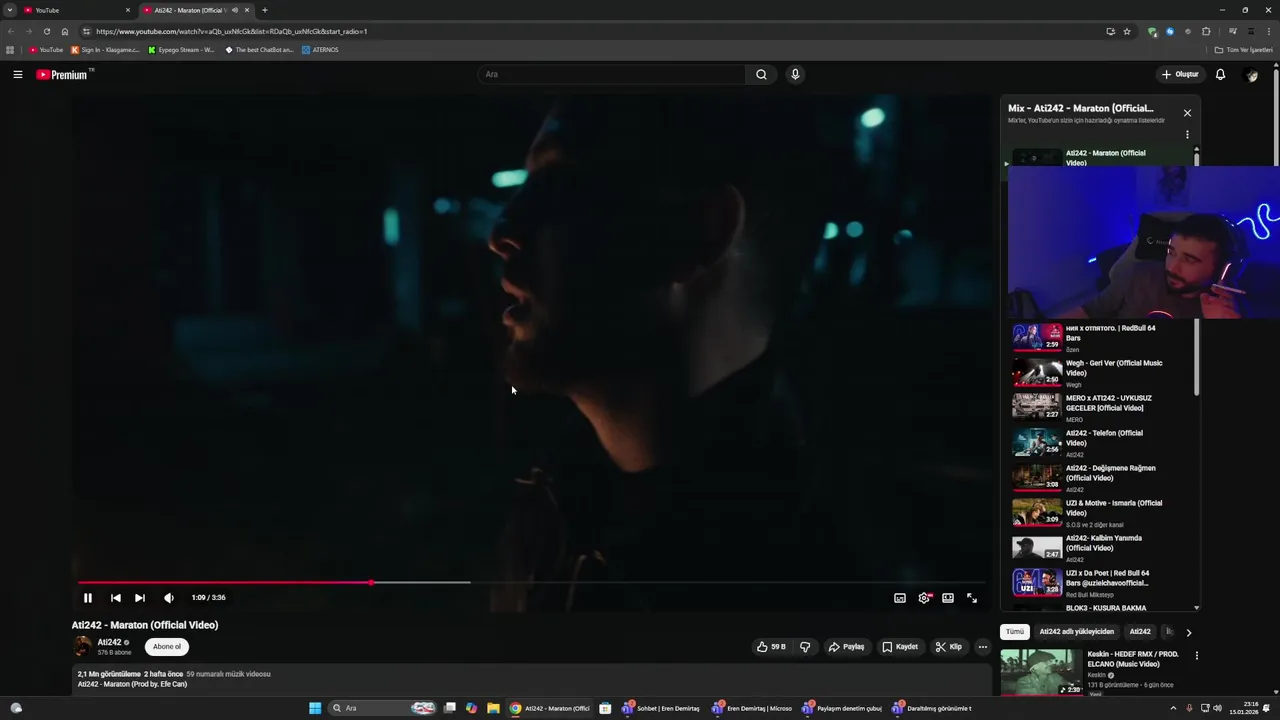Open the account avatar menu
Viewport: 1280px width, 720px height.
[x=1250, y=74]
